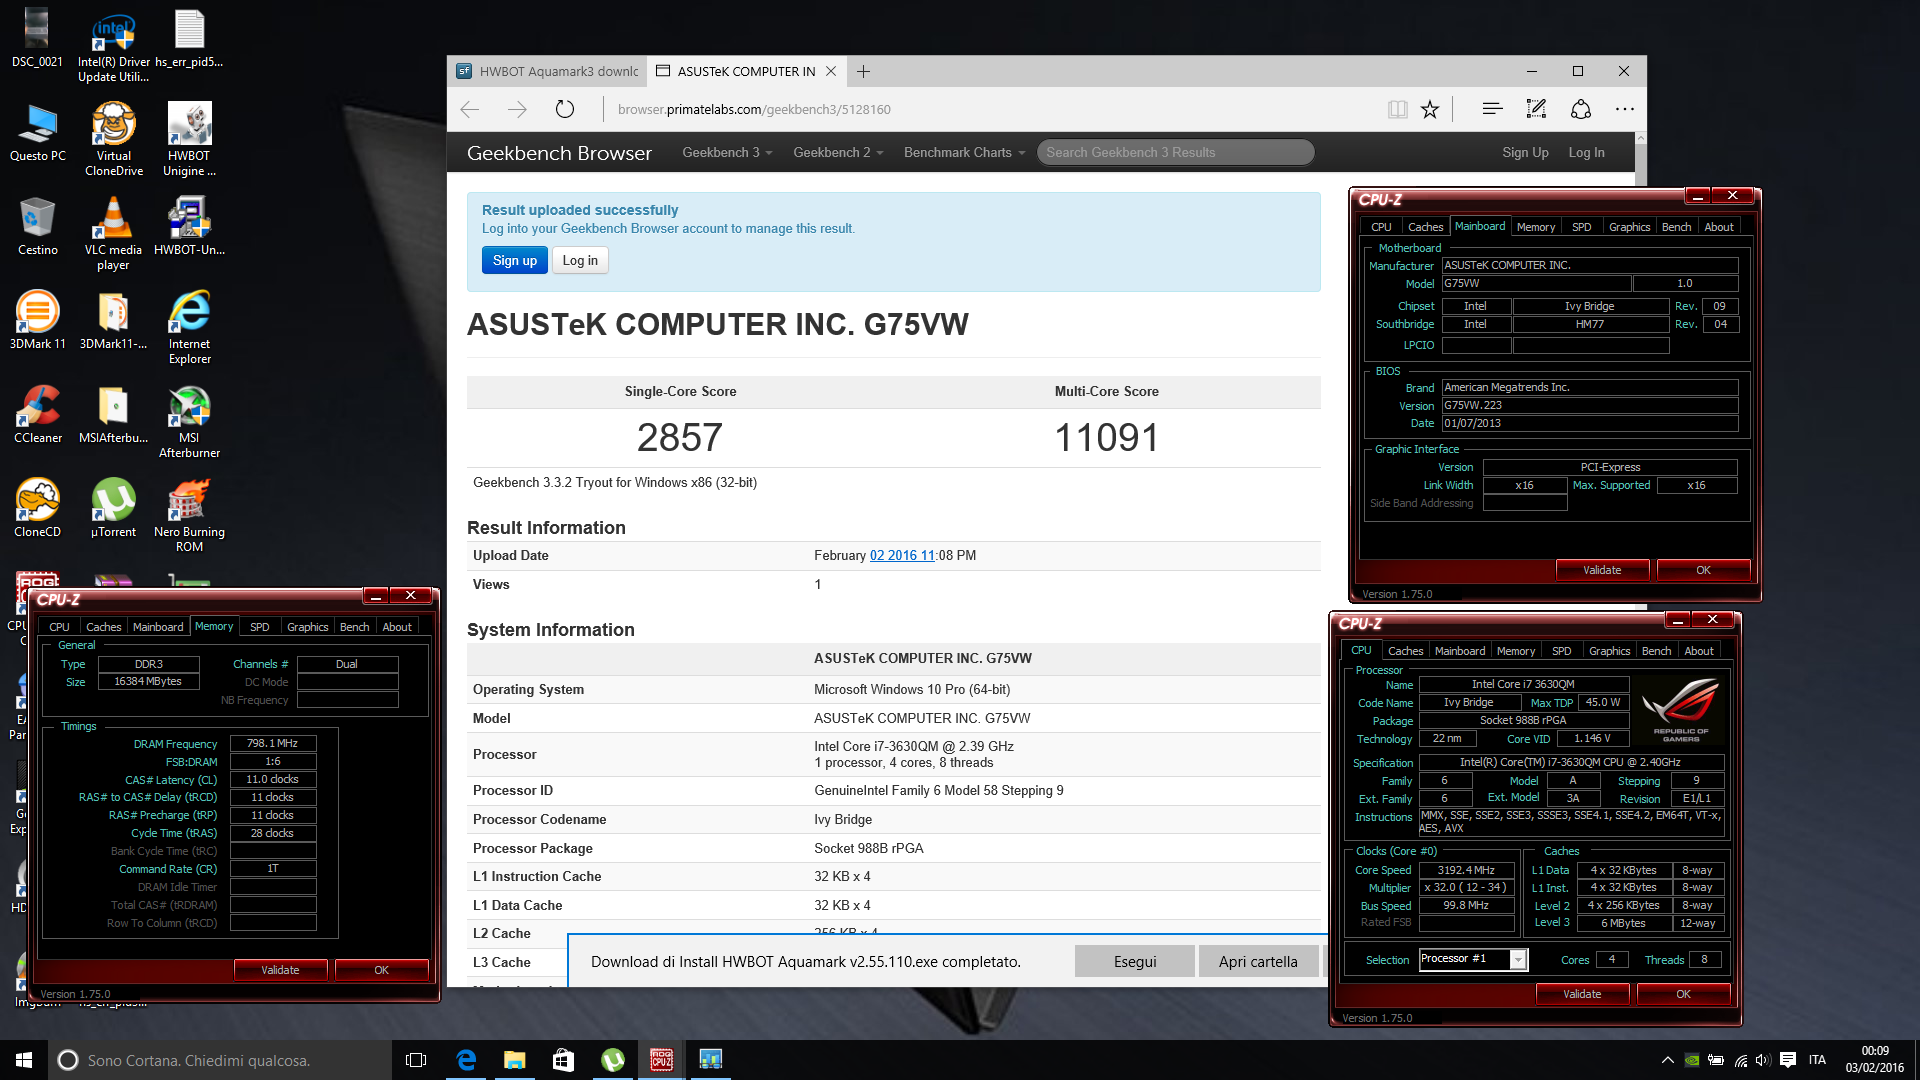Image resolution: width=1920 pixels, height=1080 pixels.
Task: Open the Task View taskbar icon
Action: click(x=416, y=1060)
